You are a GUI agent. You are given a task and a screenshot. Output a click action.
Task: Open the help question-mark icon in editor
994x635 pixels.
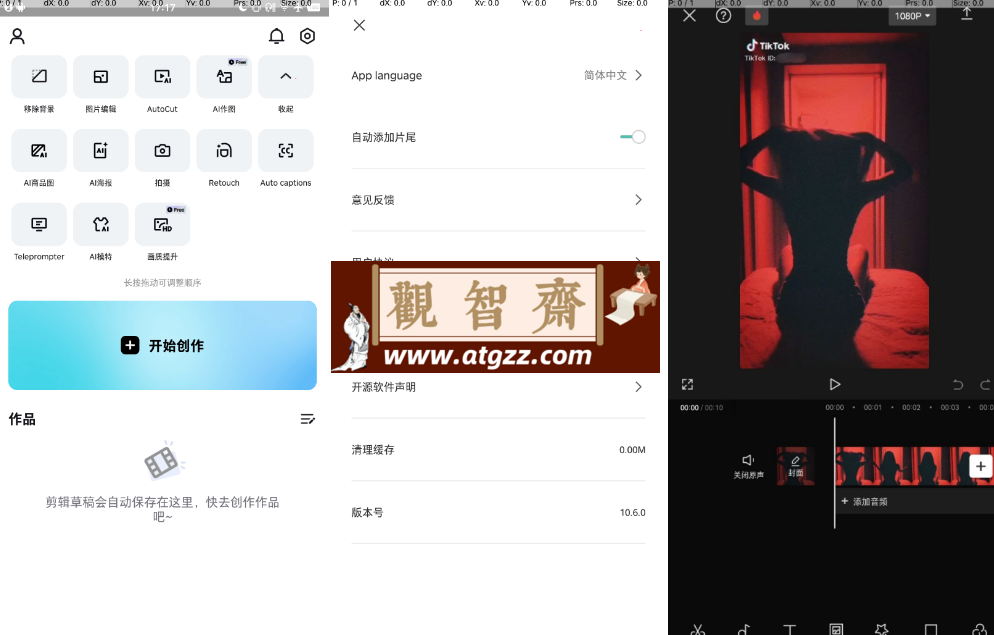pos(723,16)
